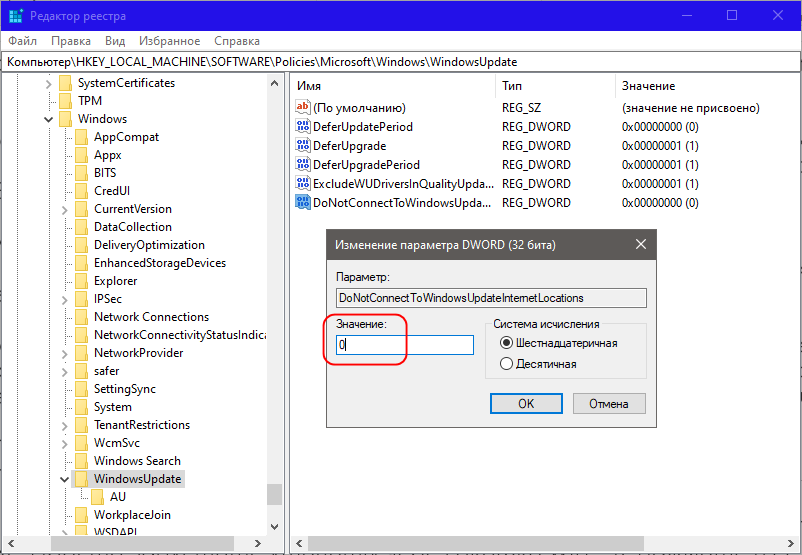Click into the Значение input field
Image resolution: width=802 pixels, height=555 pixels.
pyautogui.click(x=405, y=345)
